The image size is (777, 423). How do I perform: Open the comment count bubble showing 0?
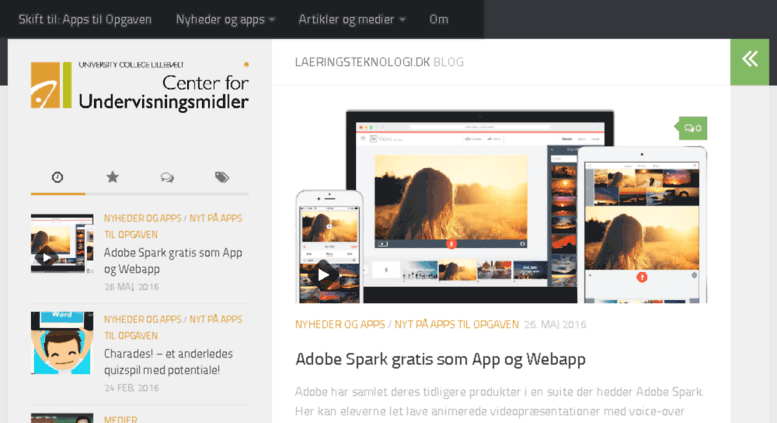(x=693, y=128)
